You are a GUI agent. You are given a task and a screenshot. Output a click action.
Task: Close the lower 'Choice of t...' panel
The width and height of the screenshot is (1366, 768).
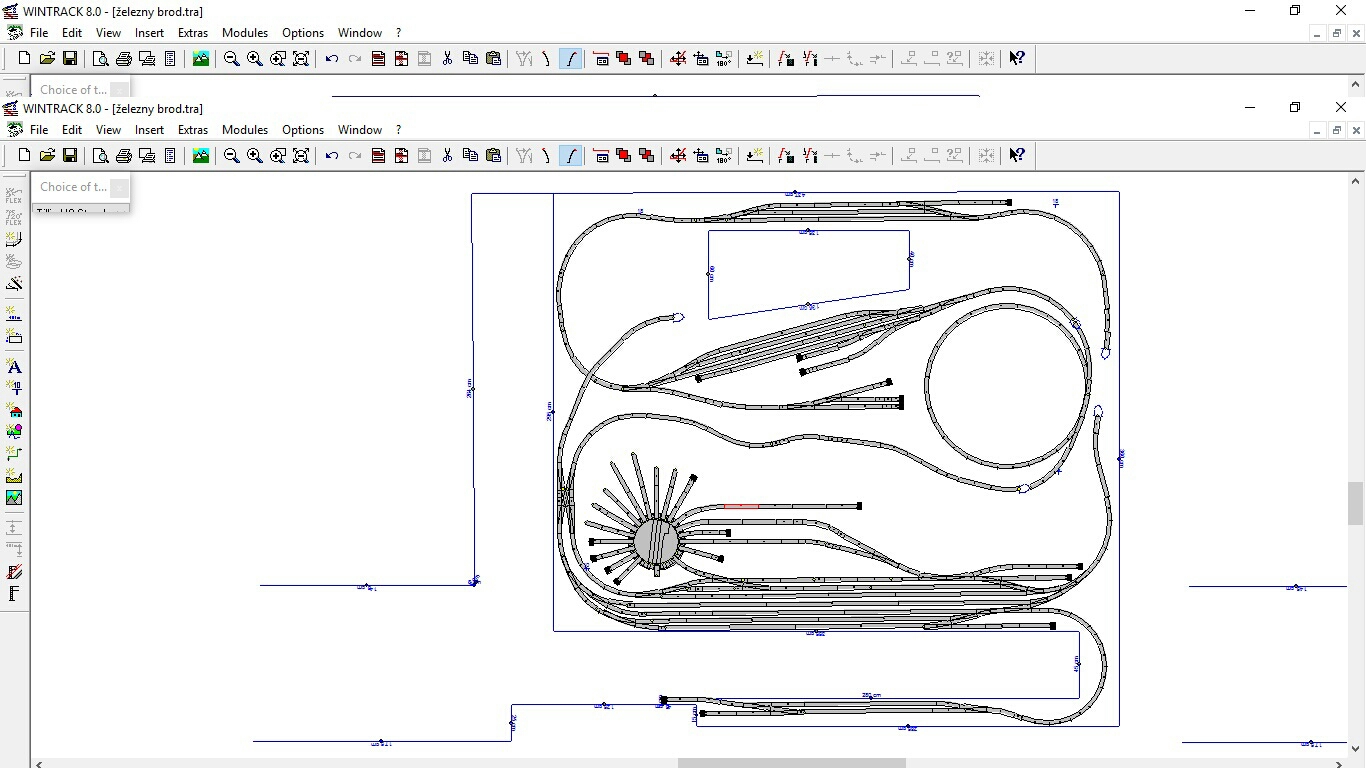[x=119, y=187]
